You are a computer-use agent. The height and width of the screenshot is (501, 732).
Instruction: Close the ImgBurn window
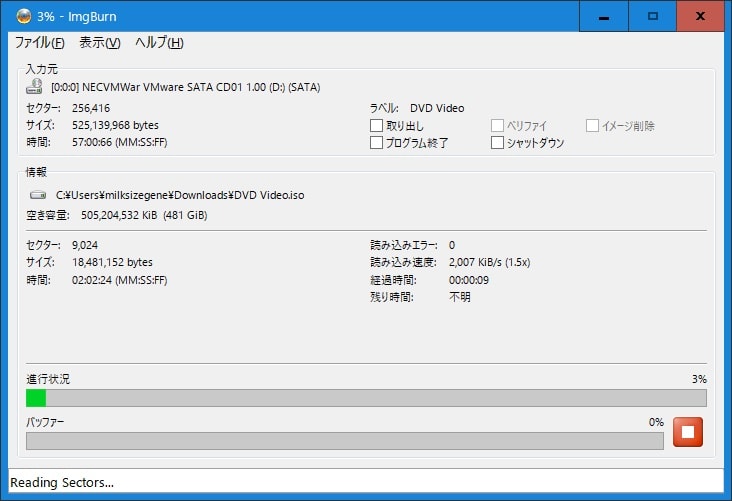tap(700, 16)
